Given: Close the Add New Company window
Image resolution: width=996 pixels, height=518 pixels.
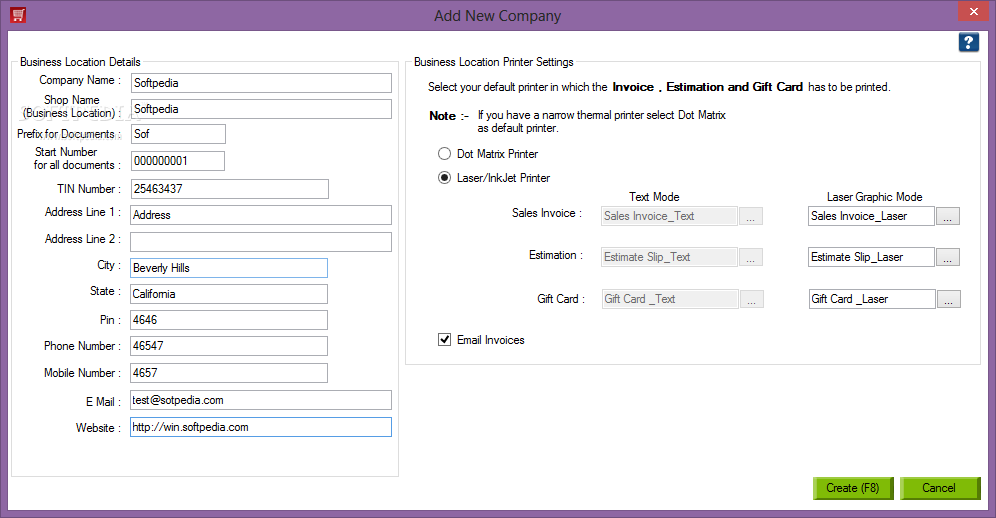Looking at the screenshot, I should coord(973,11).
